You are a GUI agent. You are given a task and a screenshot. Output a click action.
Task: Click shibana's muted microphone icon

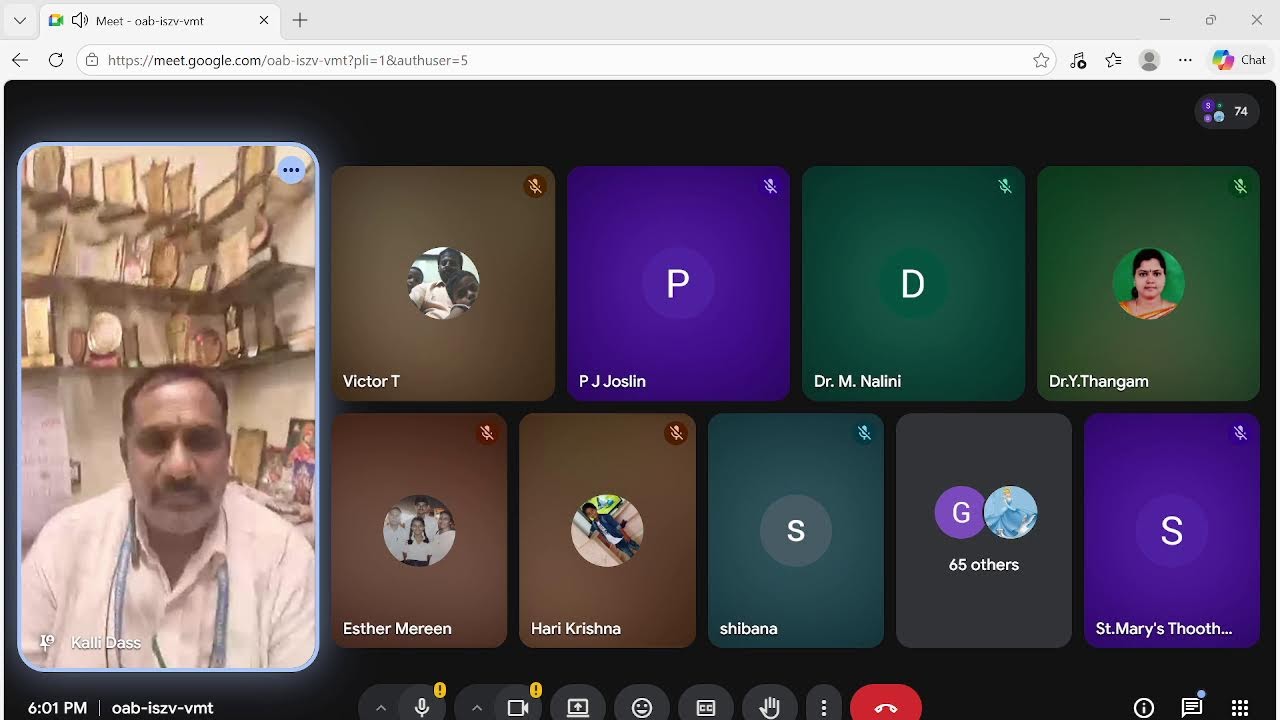(x=864, y=433)
